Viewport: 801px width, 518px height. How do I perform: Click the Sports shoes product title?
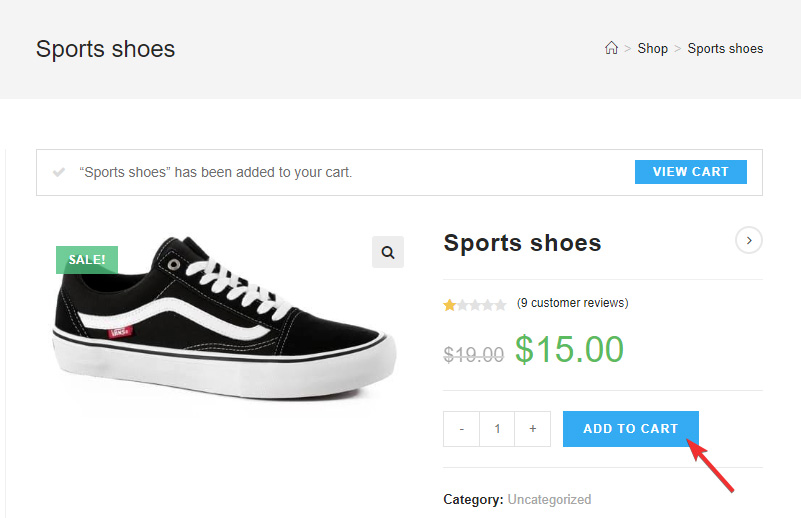pos(522,243)
